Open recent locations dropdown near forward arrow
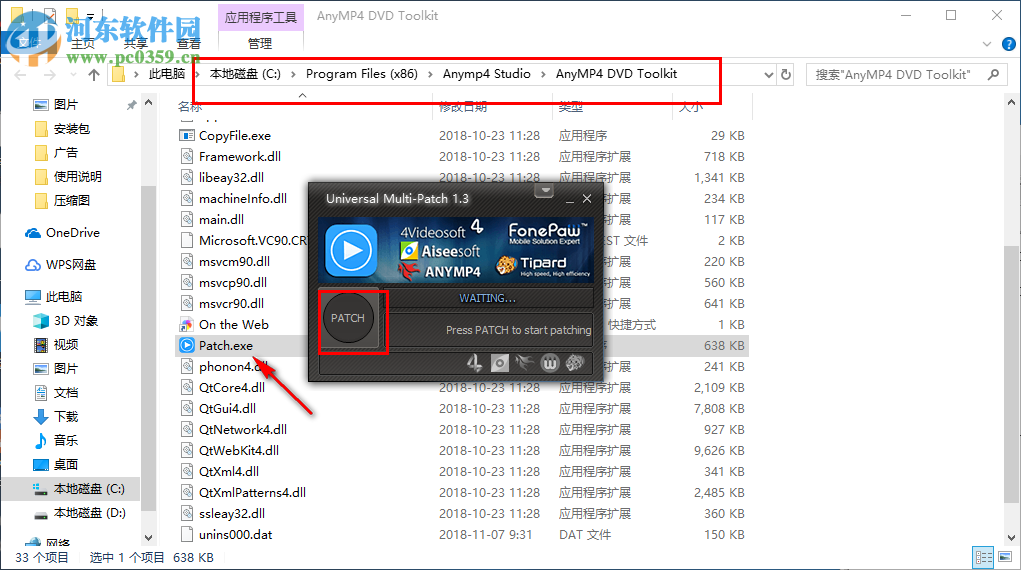1021x570 pixels. [73, 75]
